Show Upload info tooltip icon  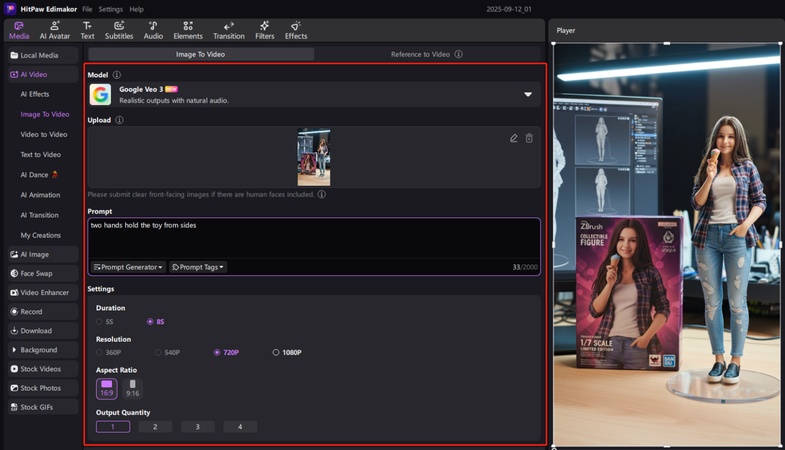(x=119, y=120)
